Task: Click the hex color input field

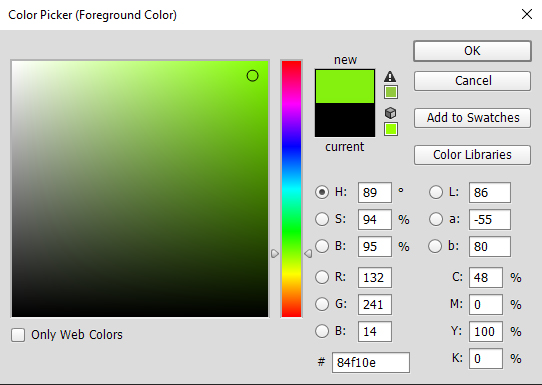Action: point(371,363)
